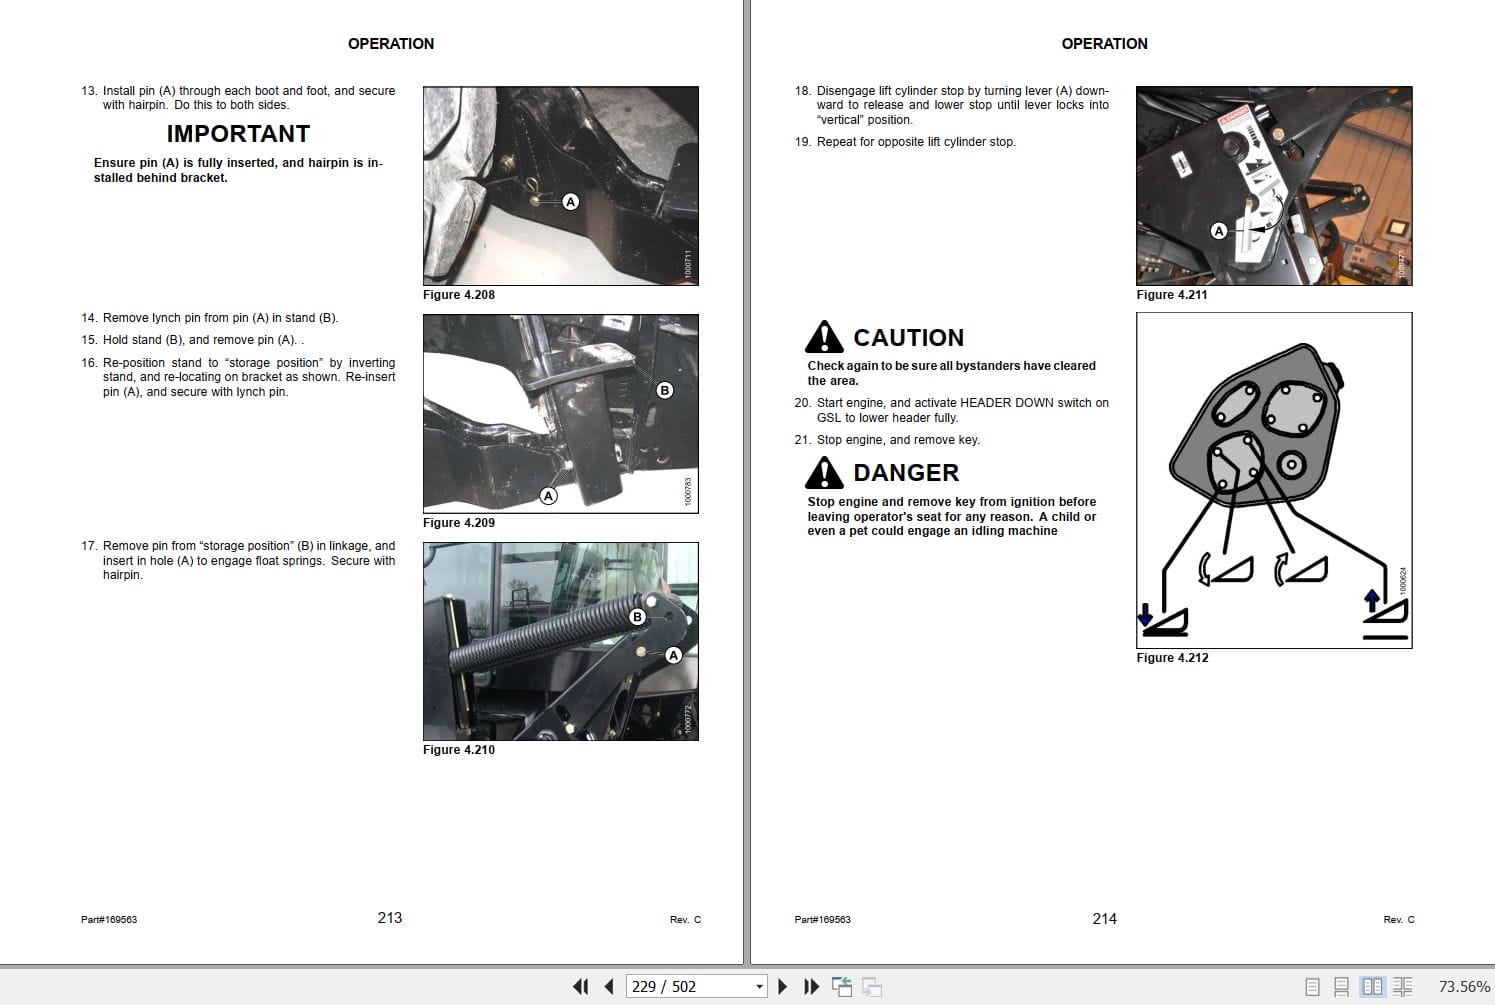Click the DANGER warning triangle icon
Image resolution: width=1495 pixels, height=1005 pixels.
(x=824, y=472)
